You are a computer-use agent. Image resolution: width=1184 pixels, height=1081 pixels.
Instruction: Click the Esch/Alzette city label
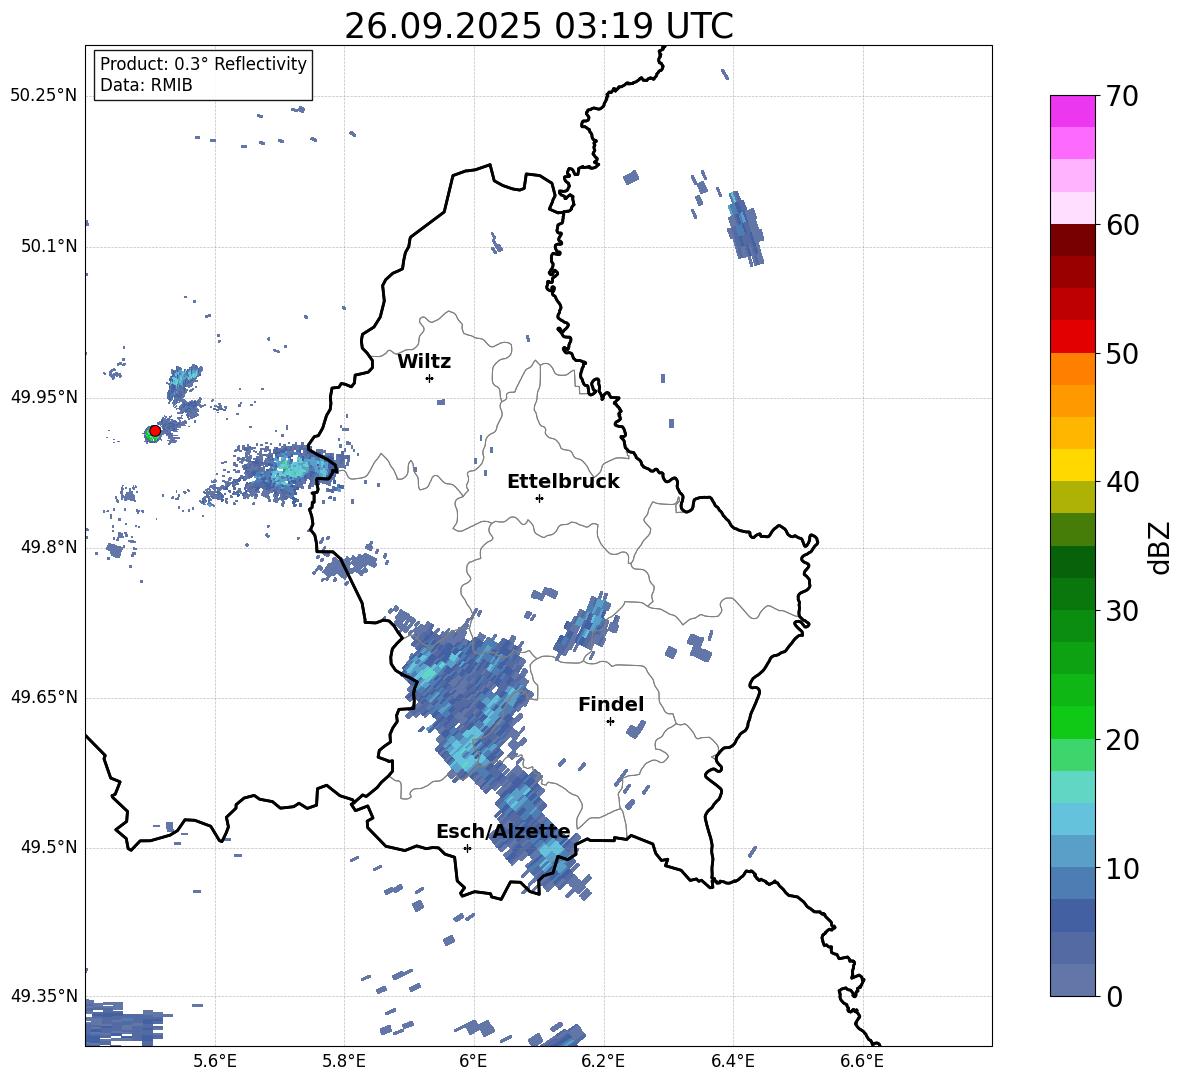[503, 832]
